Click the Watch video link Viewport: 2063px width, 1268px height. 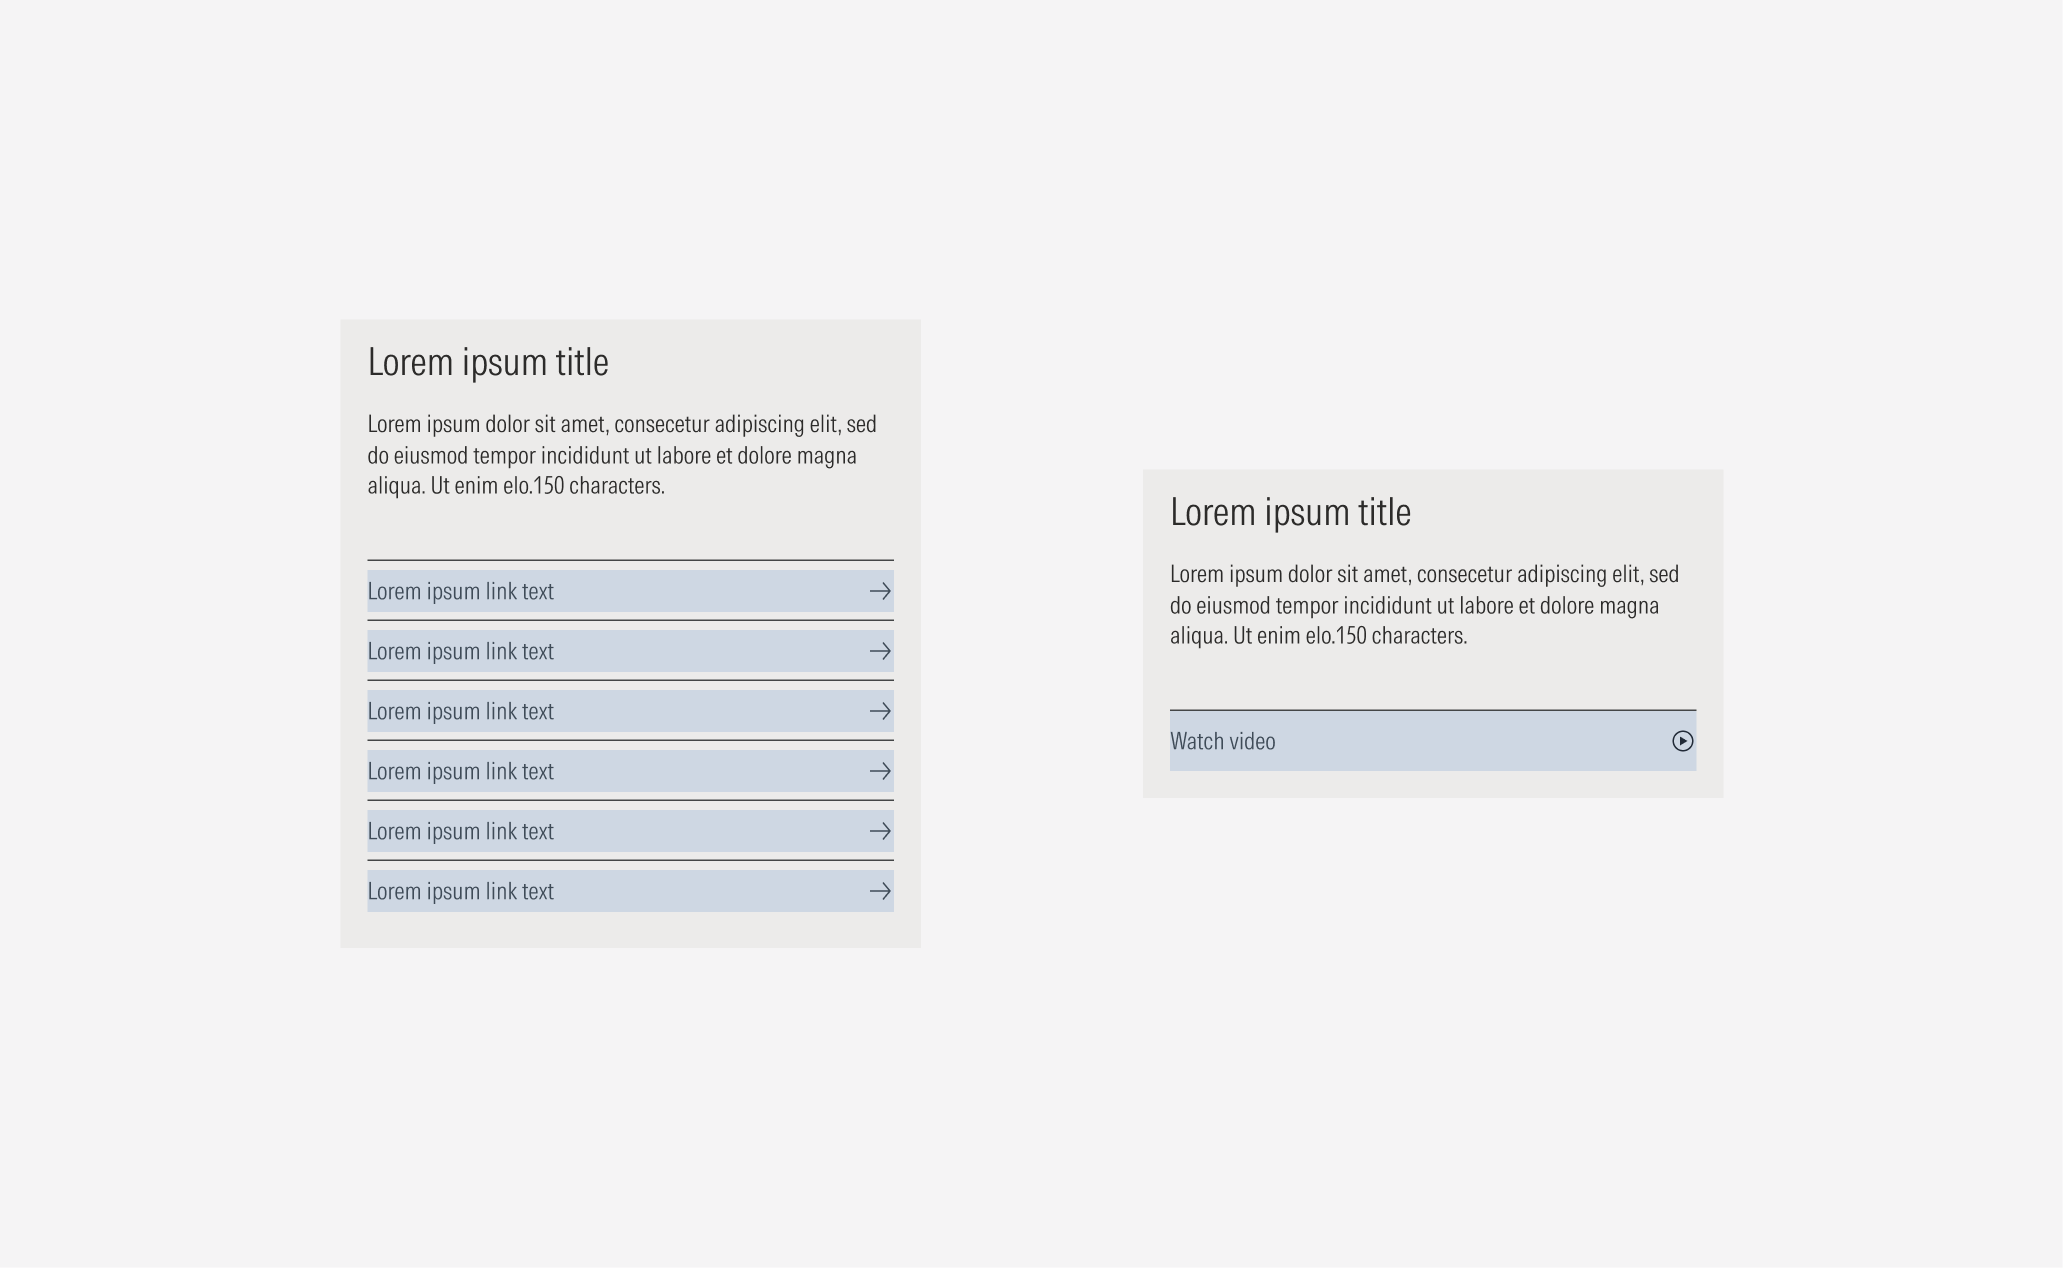(1223, 741)
